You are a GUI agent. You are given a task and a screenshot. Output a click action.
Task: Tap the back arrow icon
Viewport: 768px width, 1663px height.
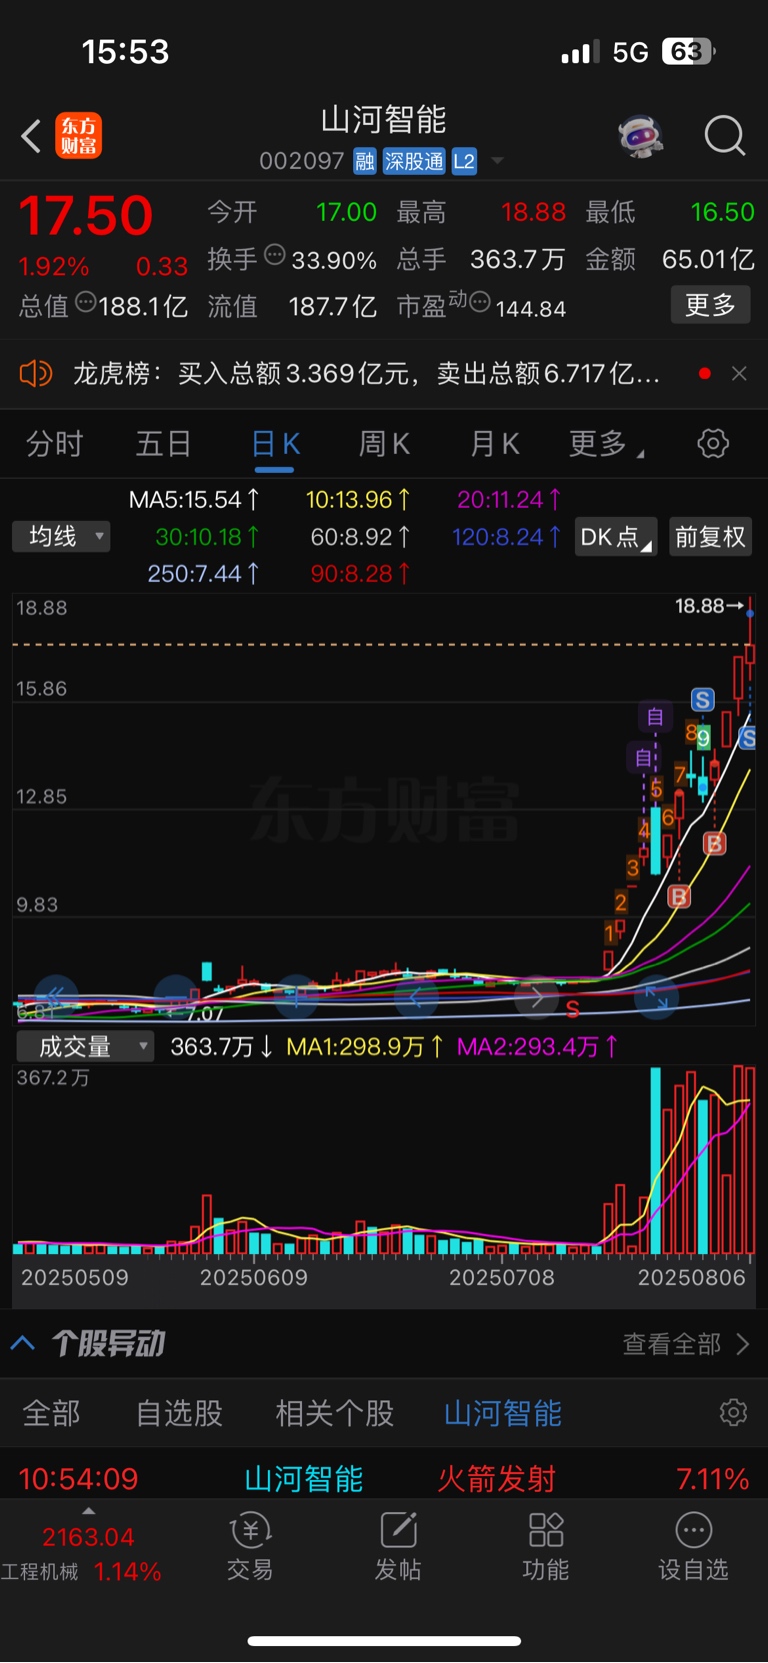click(31, 136)
